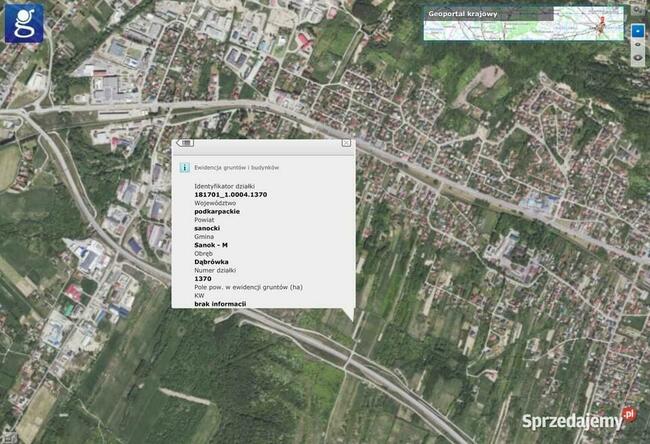This screenshot has height=444, width=650.
Task: Click the blue info "i" icon
Action: tap(185, 167)
